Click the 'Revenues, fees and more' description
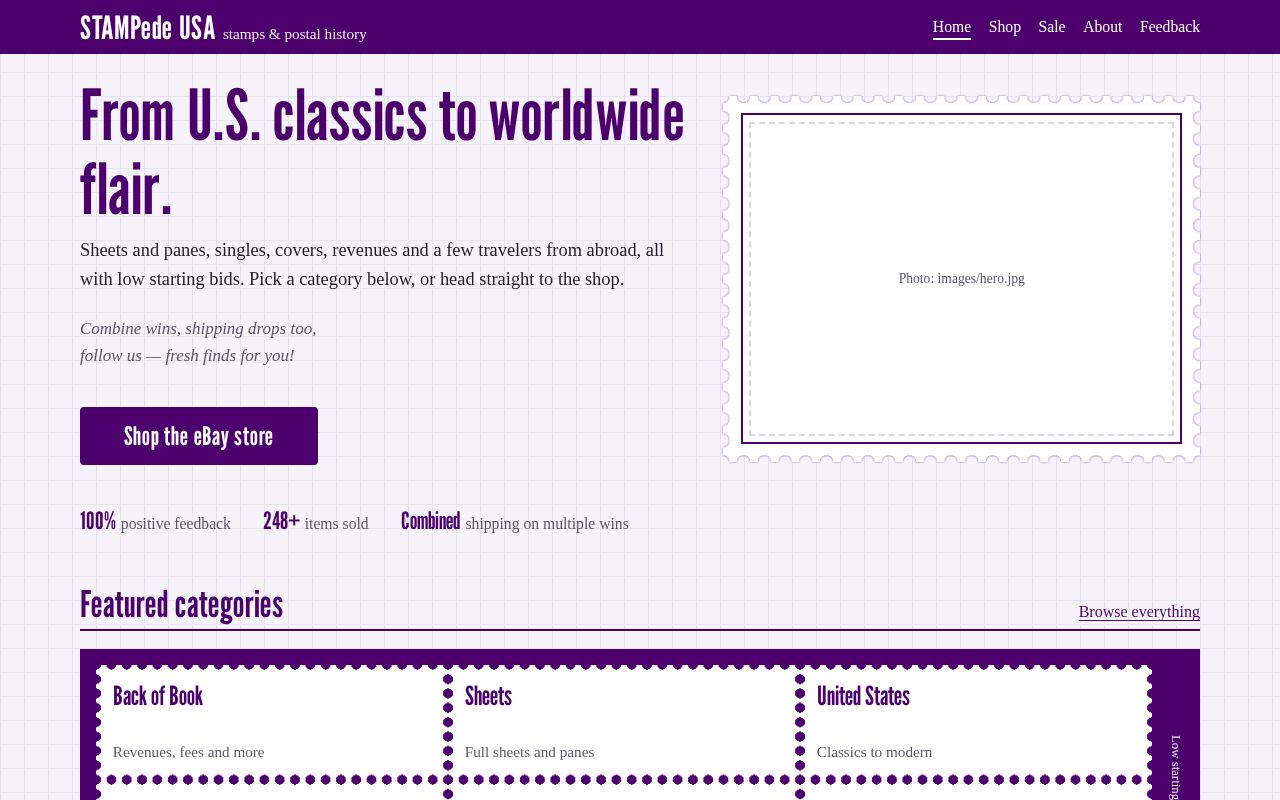Image resolution: width=1280 pixels, height=800 pixels. tap(188, 752)
